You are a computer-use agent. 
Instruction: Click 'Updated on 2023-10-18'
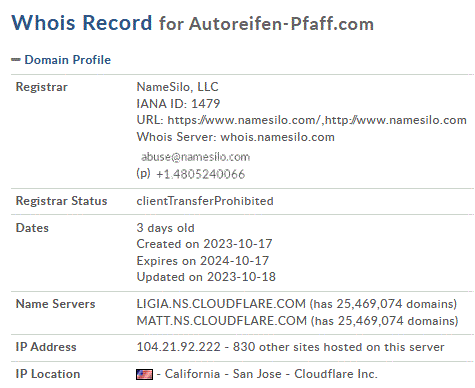[x=206, y=277]
